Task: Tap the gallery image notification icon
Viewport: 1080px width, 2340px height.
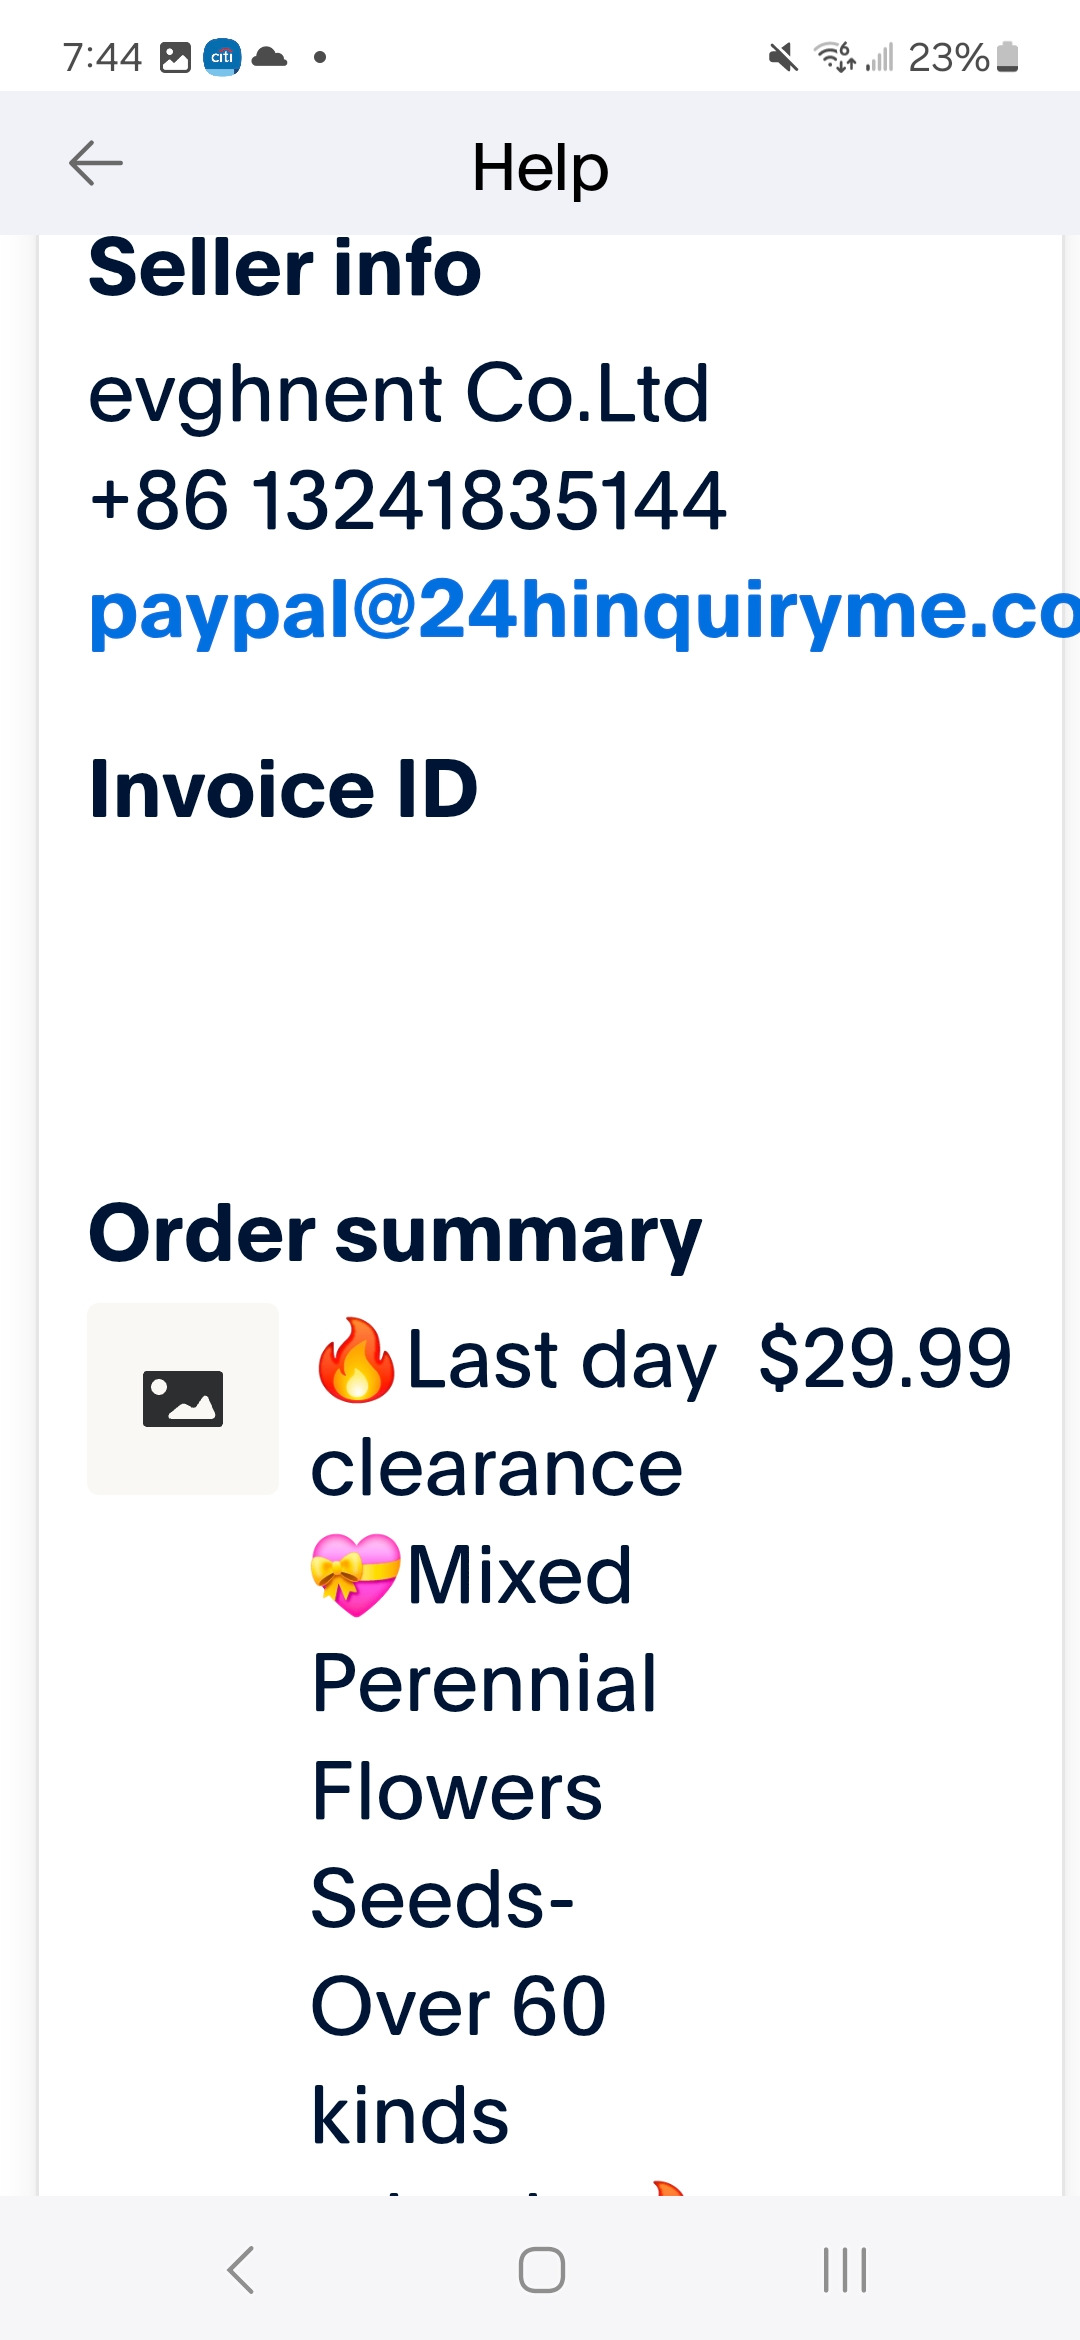Action: pos(175,57)
